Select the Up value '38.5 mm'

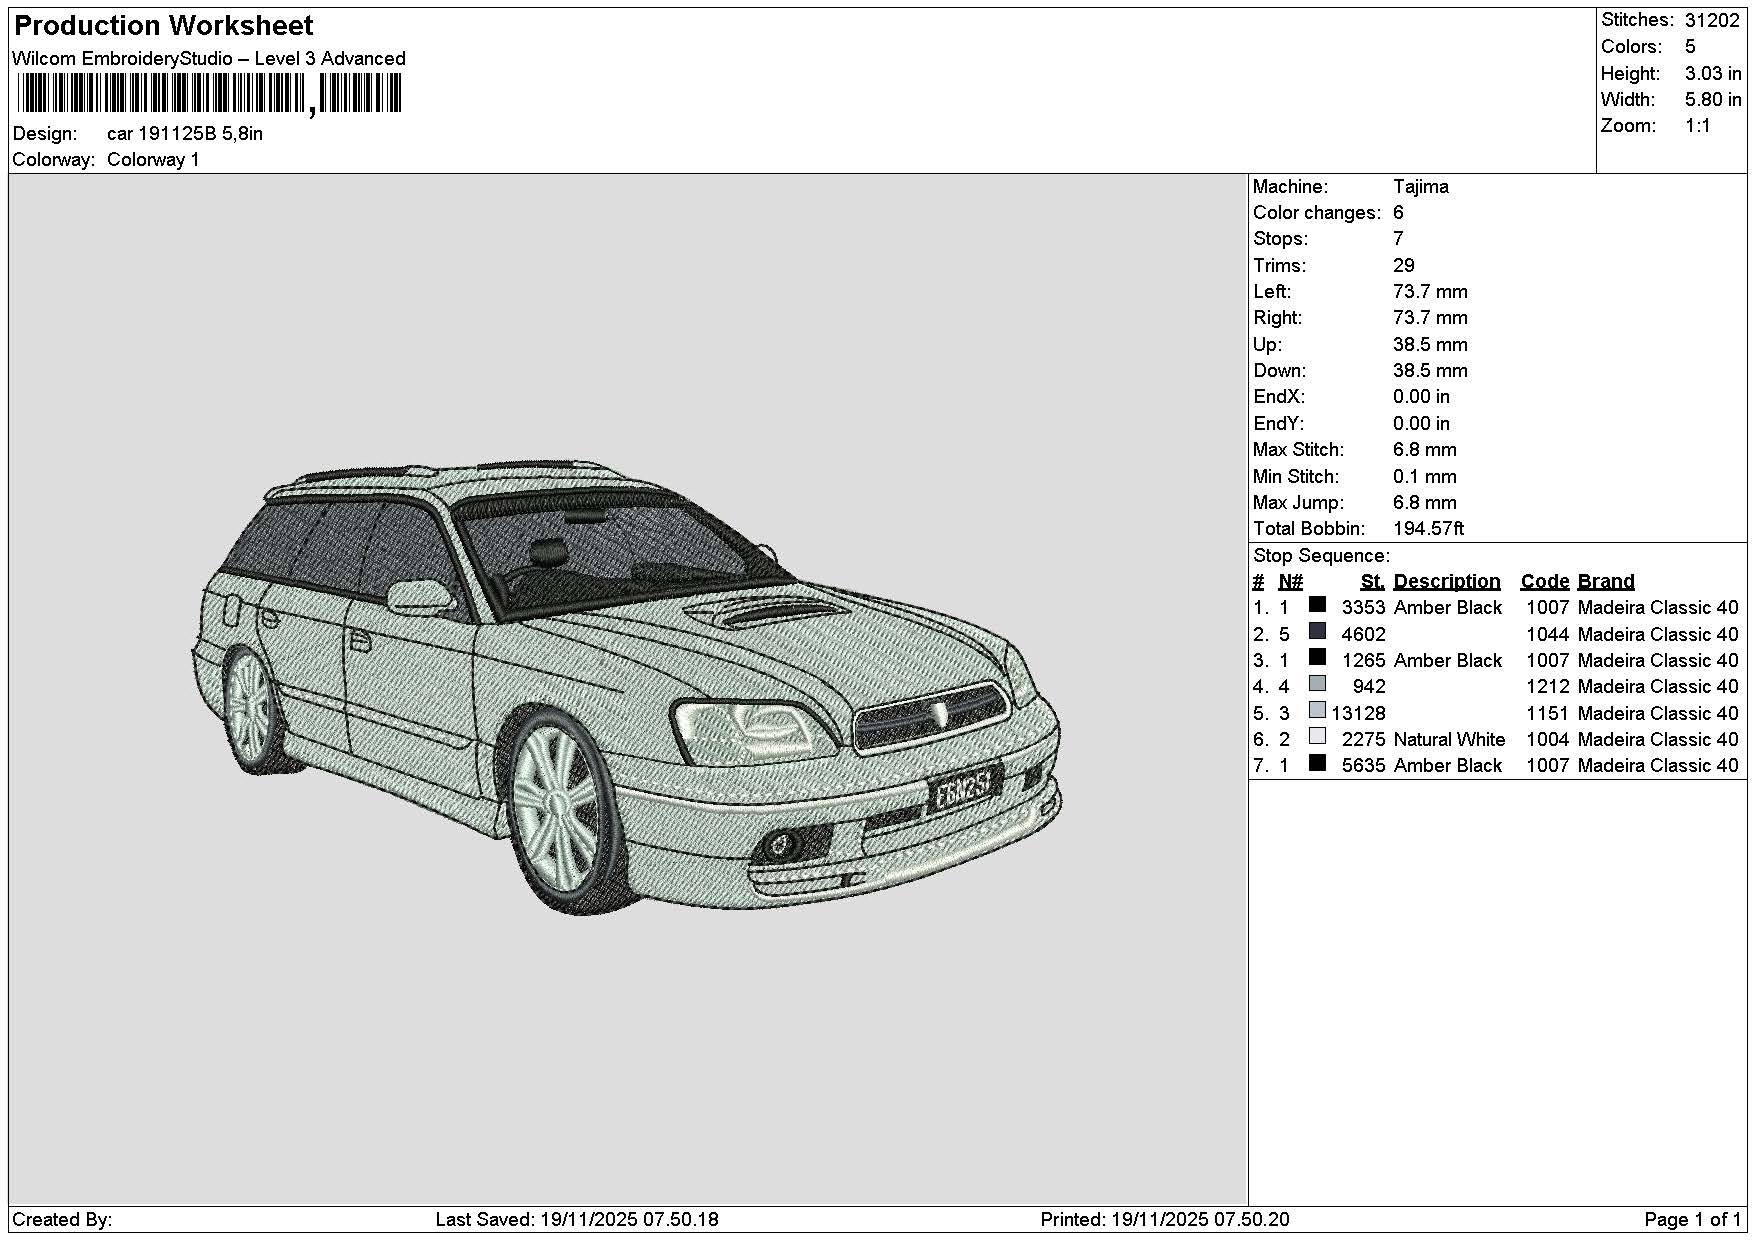pyautogui.click(x=1430, y=345)
